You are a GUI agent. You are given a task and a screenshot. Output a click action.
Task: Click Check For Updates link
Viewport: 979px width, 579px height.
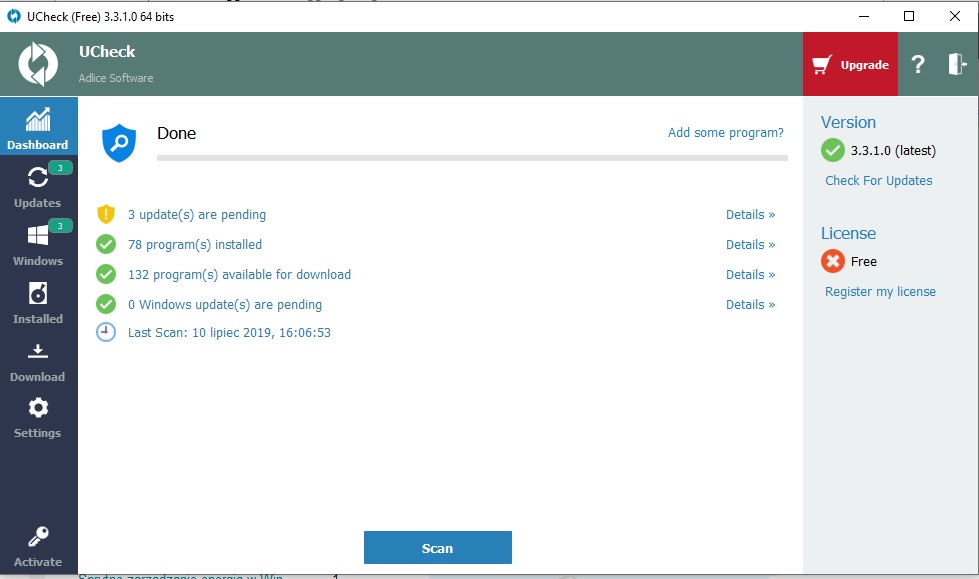pyautogui.click(x=878, y=181)
